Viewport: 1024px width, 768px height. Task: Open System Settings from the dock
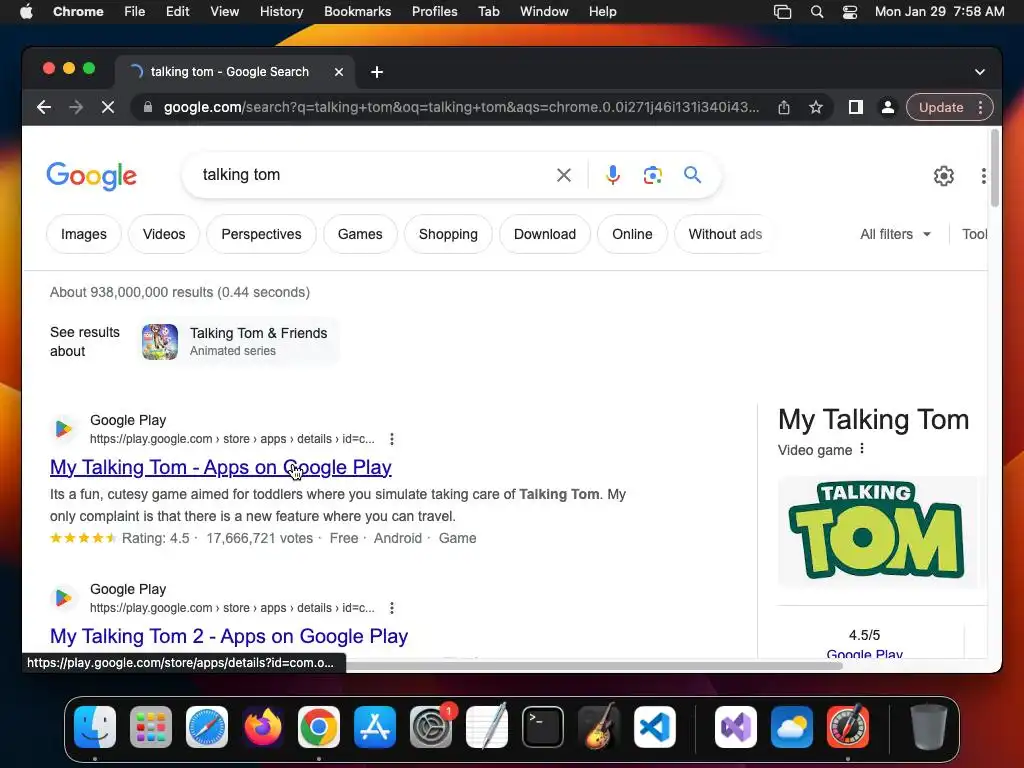[x=431, y=727]
